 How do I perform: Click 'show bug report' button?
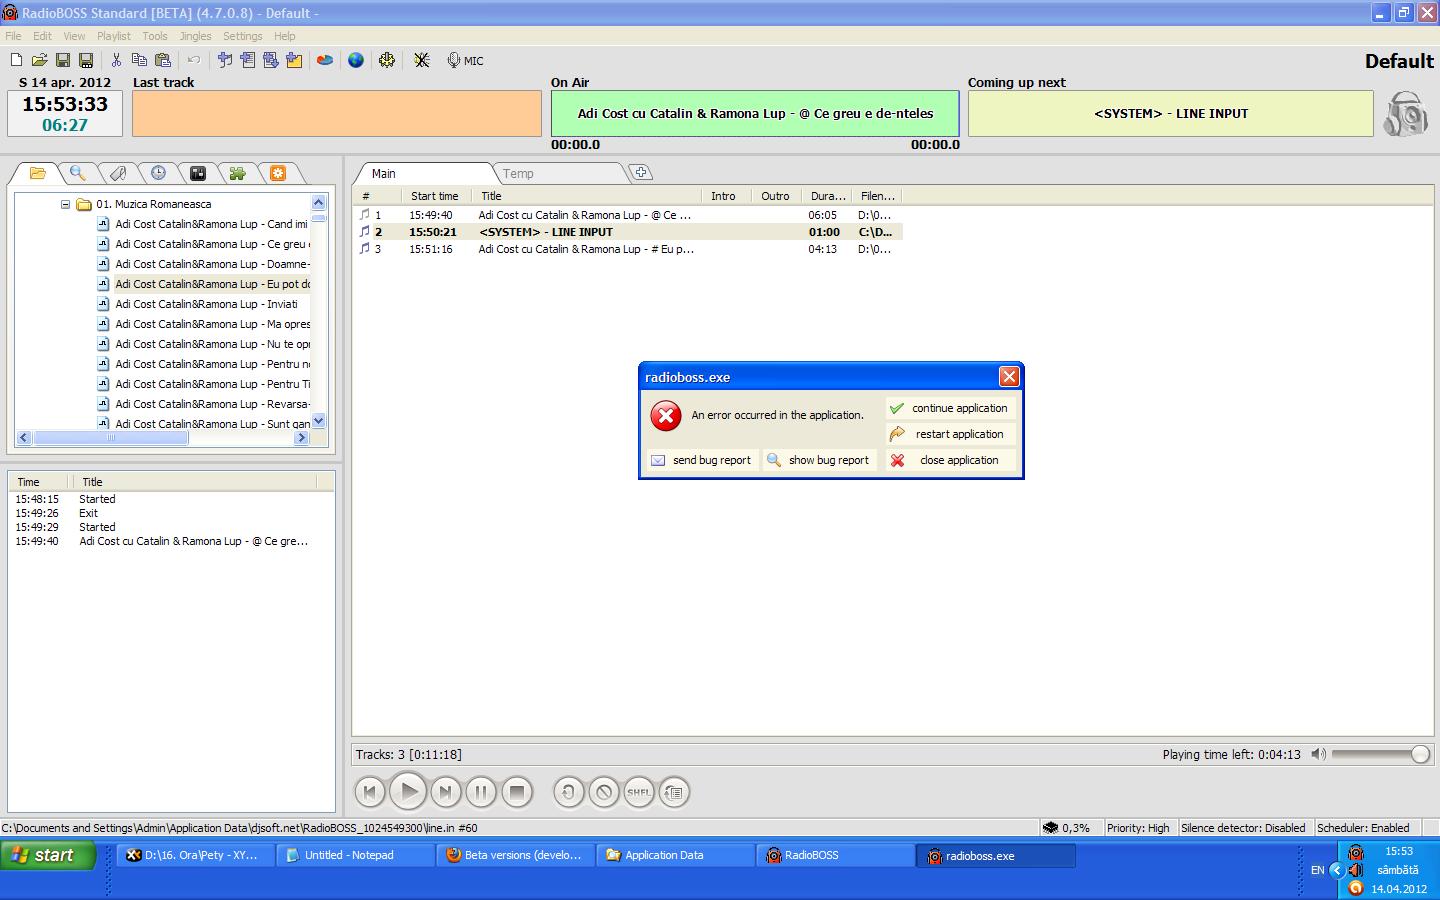tap(820, 460)
